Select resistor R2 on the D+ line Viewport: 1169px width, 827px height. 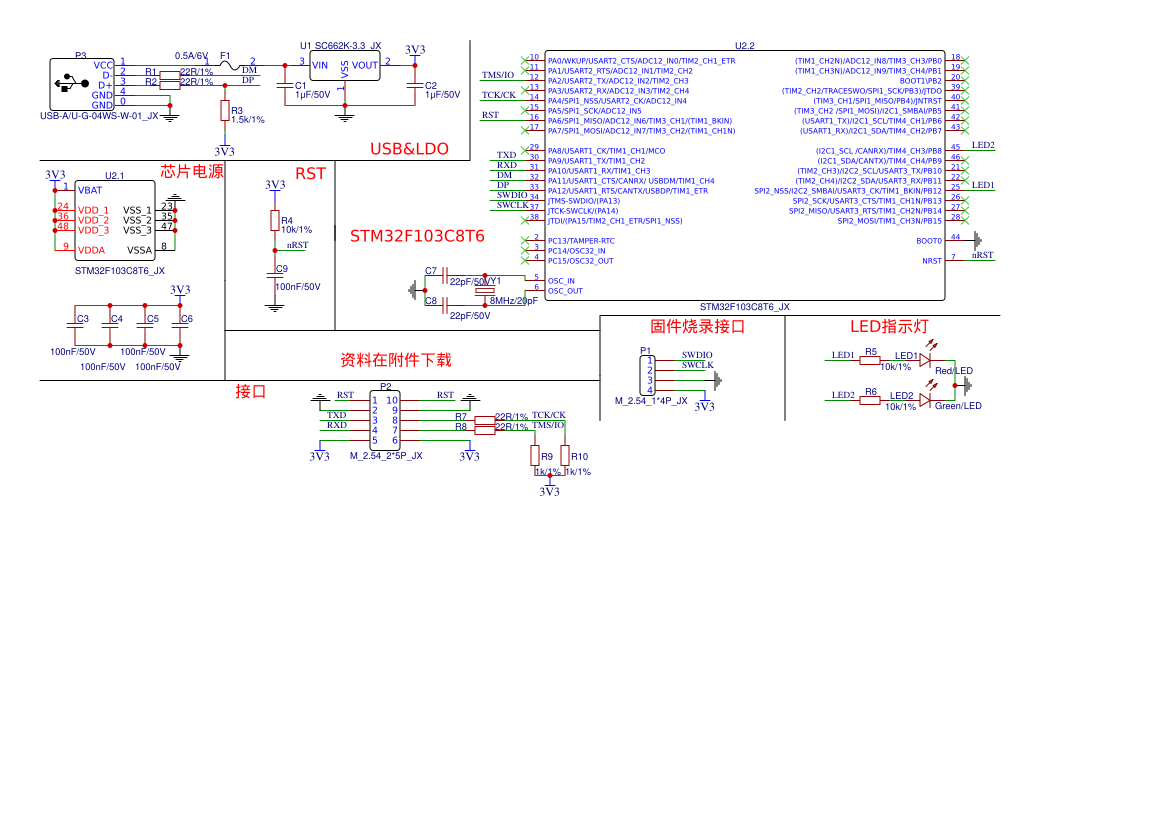[x=170, y=84]
